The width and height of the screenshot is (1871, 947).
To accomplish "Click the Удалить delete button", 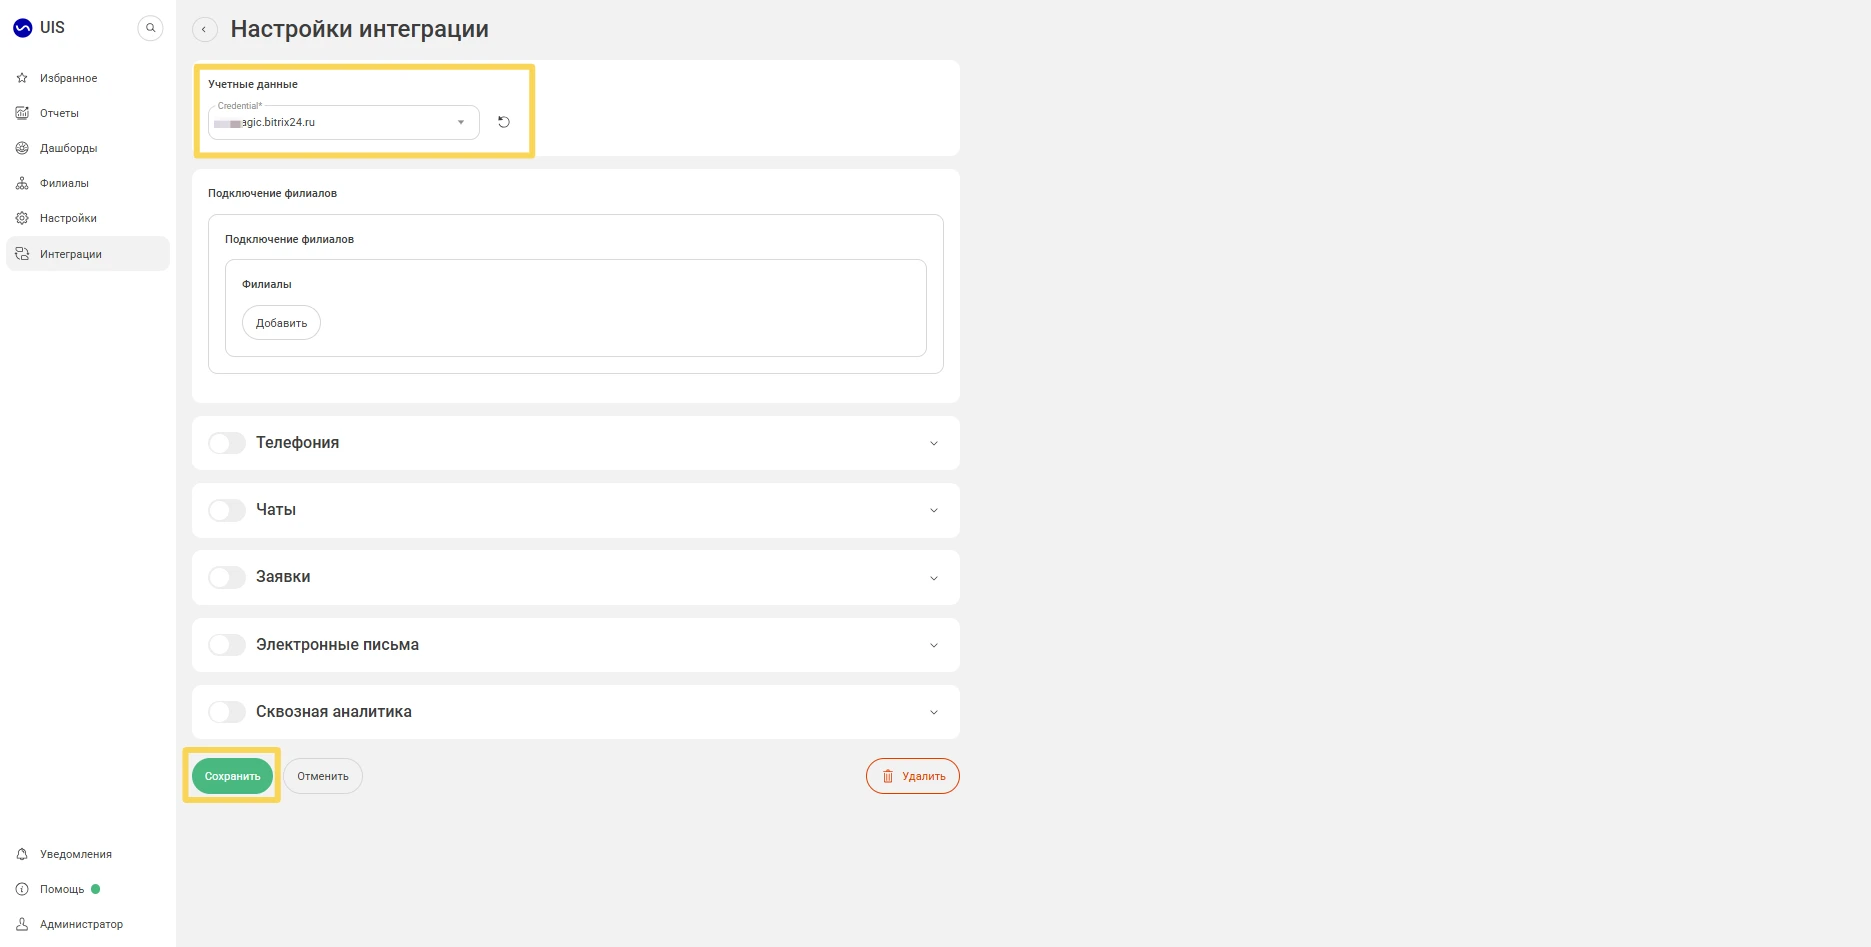I will 913,776.
